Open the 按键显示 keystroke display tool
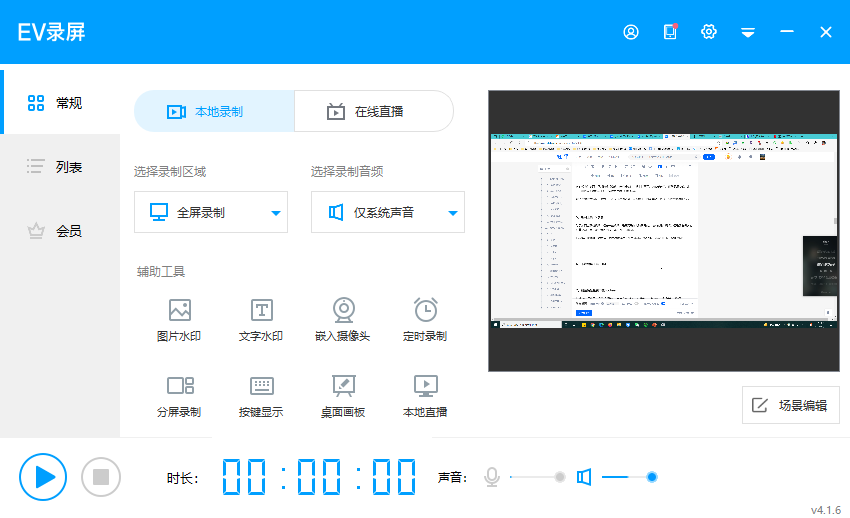The height and width of the screenshot is (518, 850). coord(261,396)
